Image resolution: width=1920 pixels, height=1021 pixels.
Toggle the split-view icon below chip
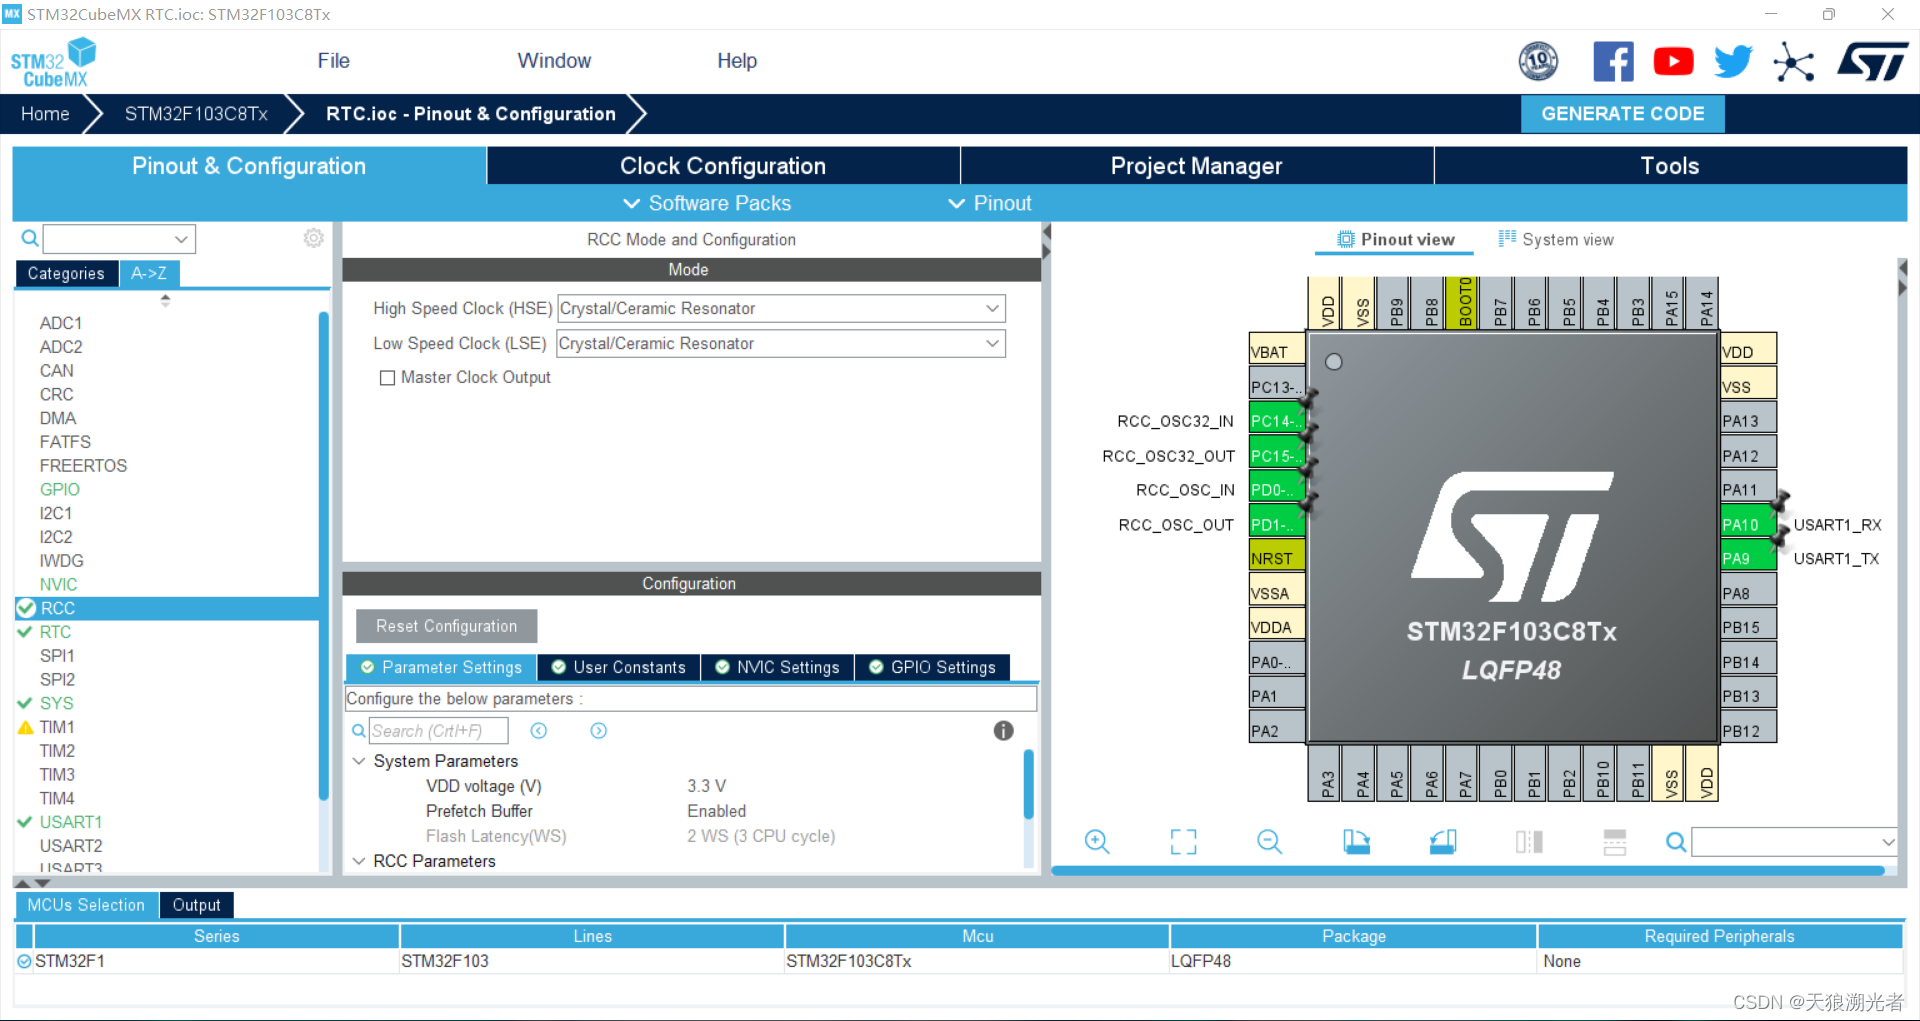1529,842
